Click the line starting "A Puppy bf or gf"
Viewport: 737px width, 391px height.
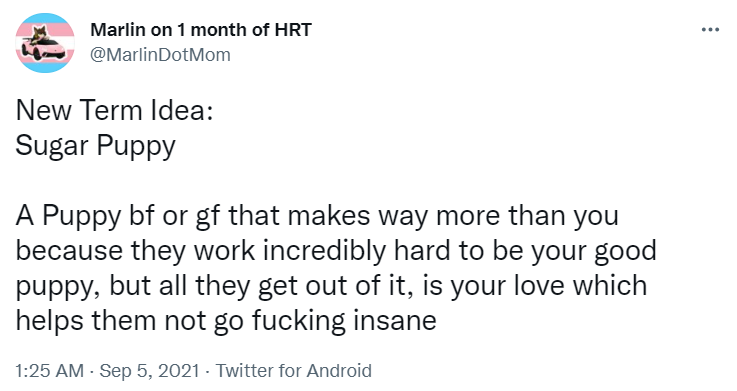(317, 217)
